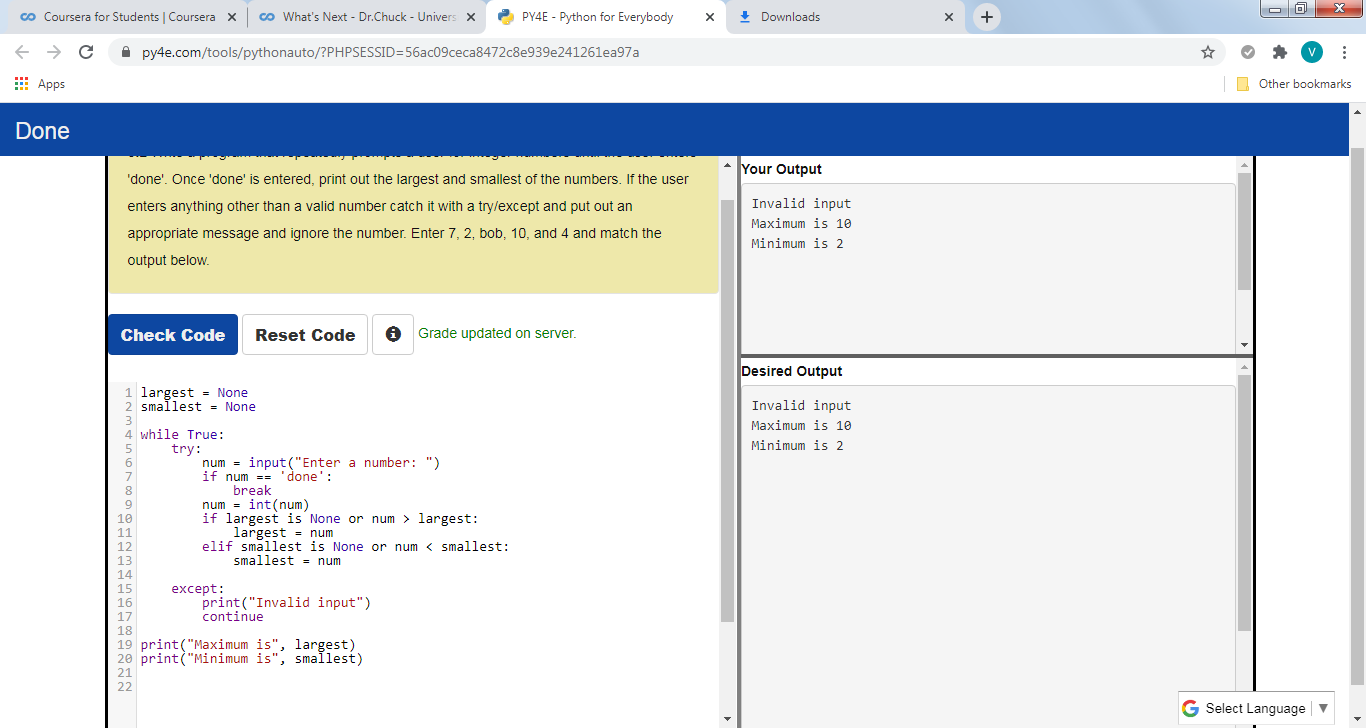Click code line 'largest = None'

click(194, 392)
